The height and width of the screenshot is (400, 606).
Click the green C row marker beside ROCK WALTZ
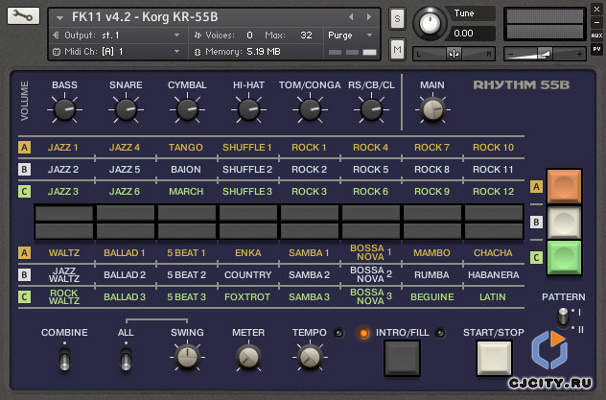[x=24, y=297]
